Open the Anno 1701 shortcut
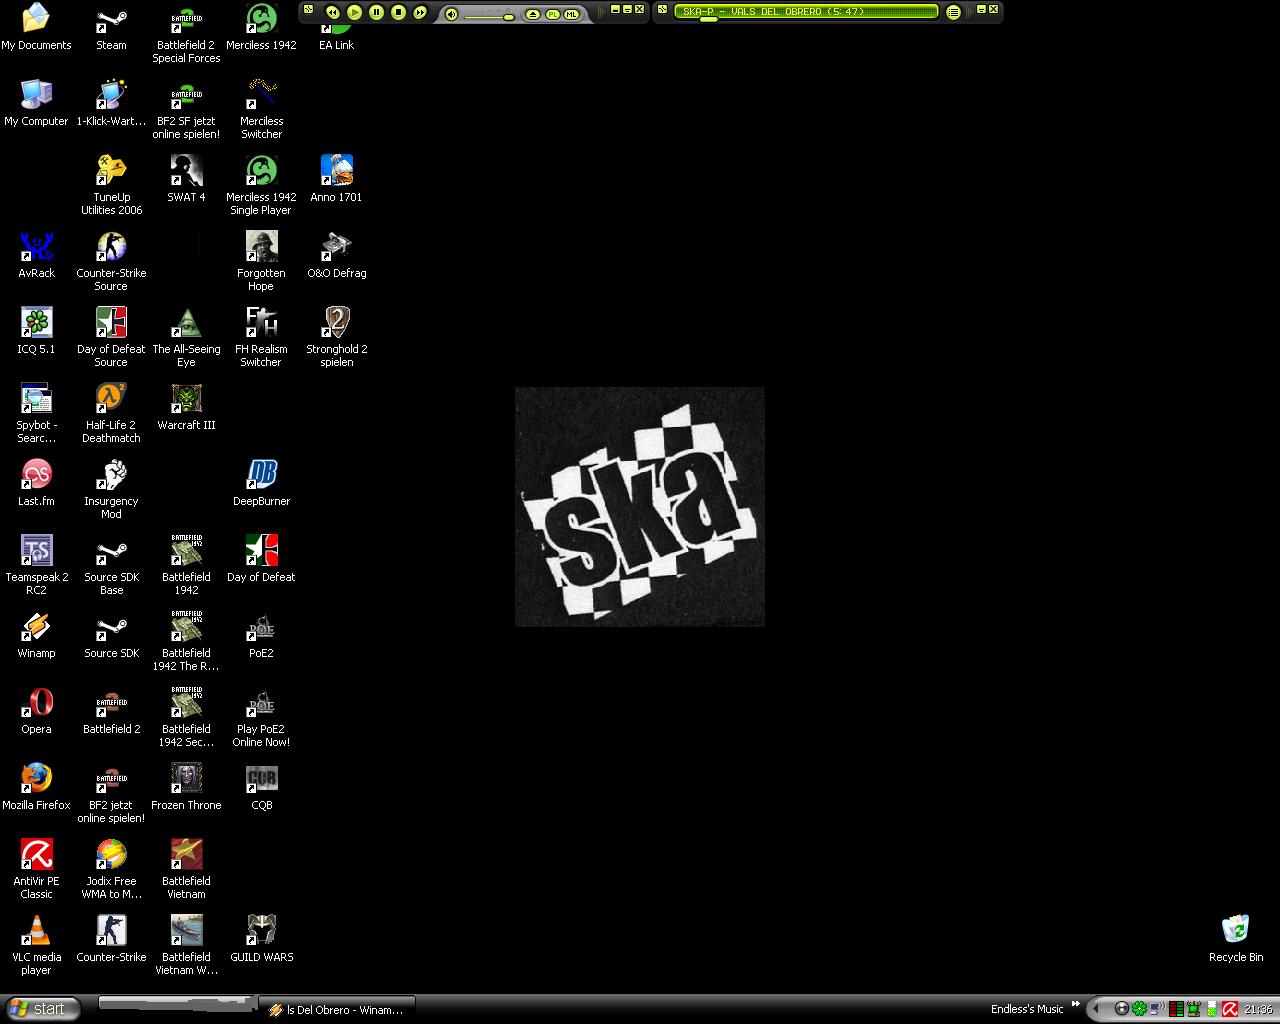The width and height of the screenshot is (1280, 1024). [x=336, y=179]
